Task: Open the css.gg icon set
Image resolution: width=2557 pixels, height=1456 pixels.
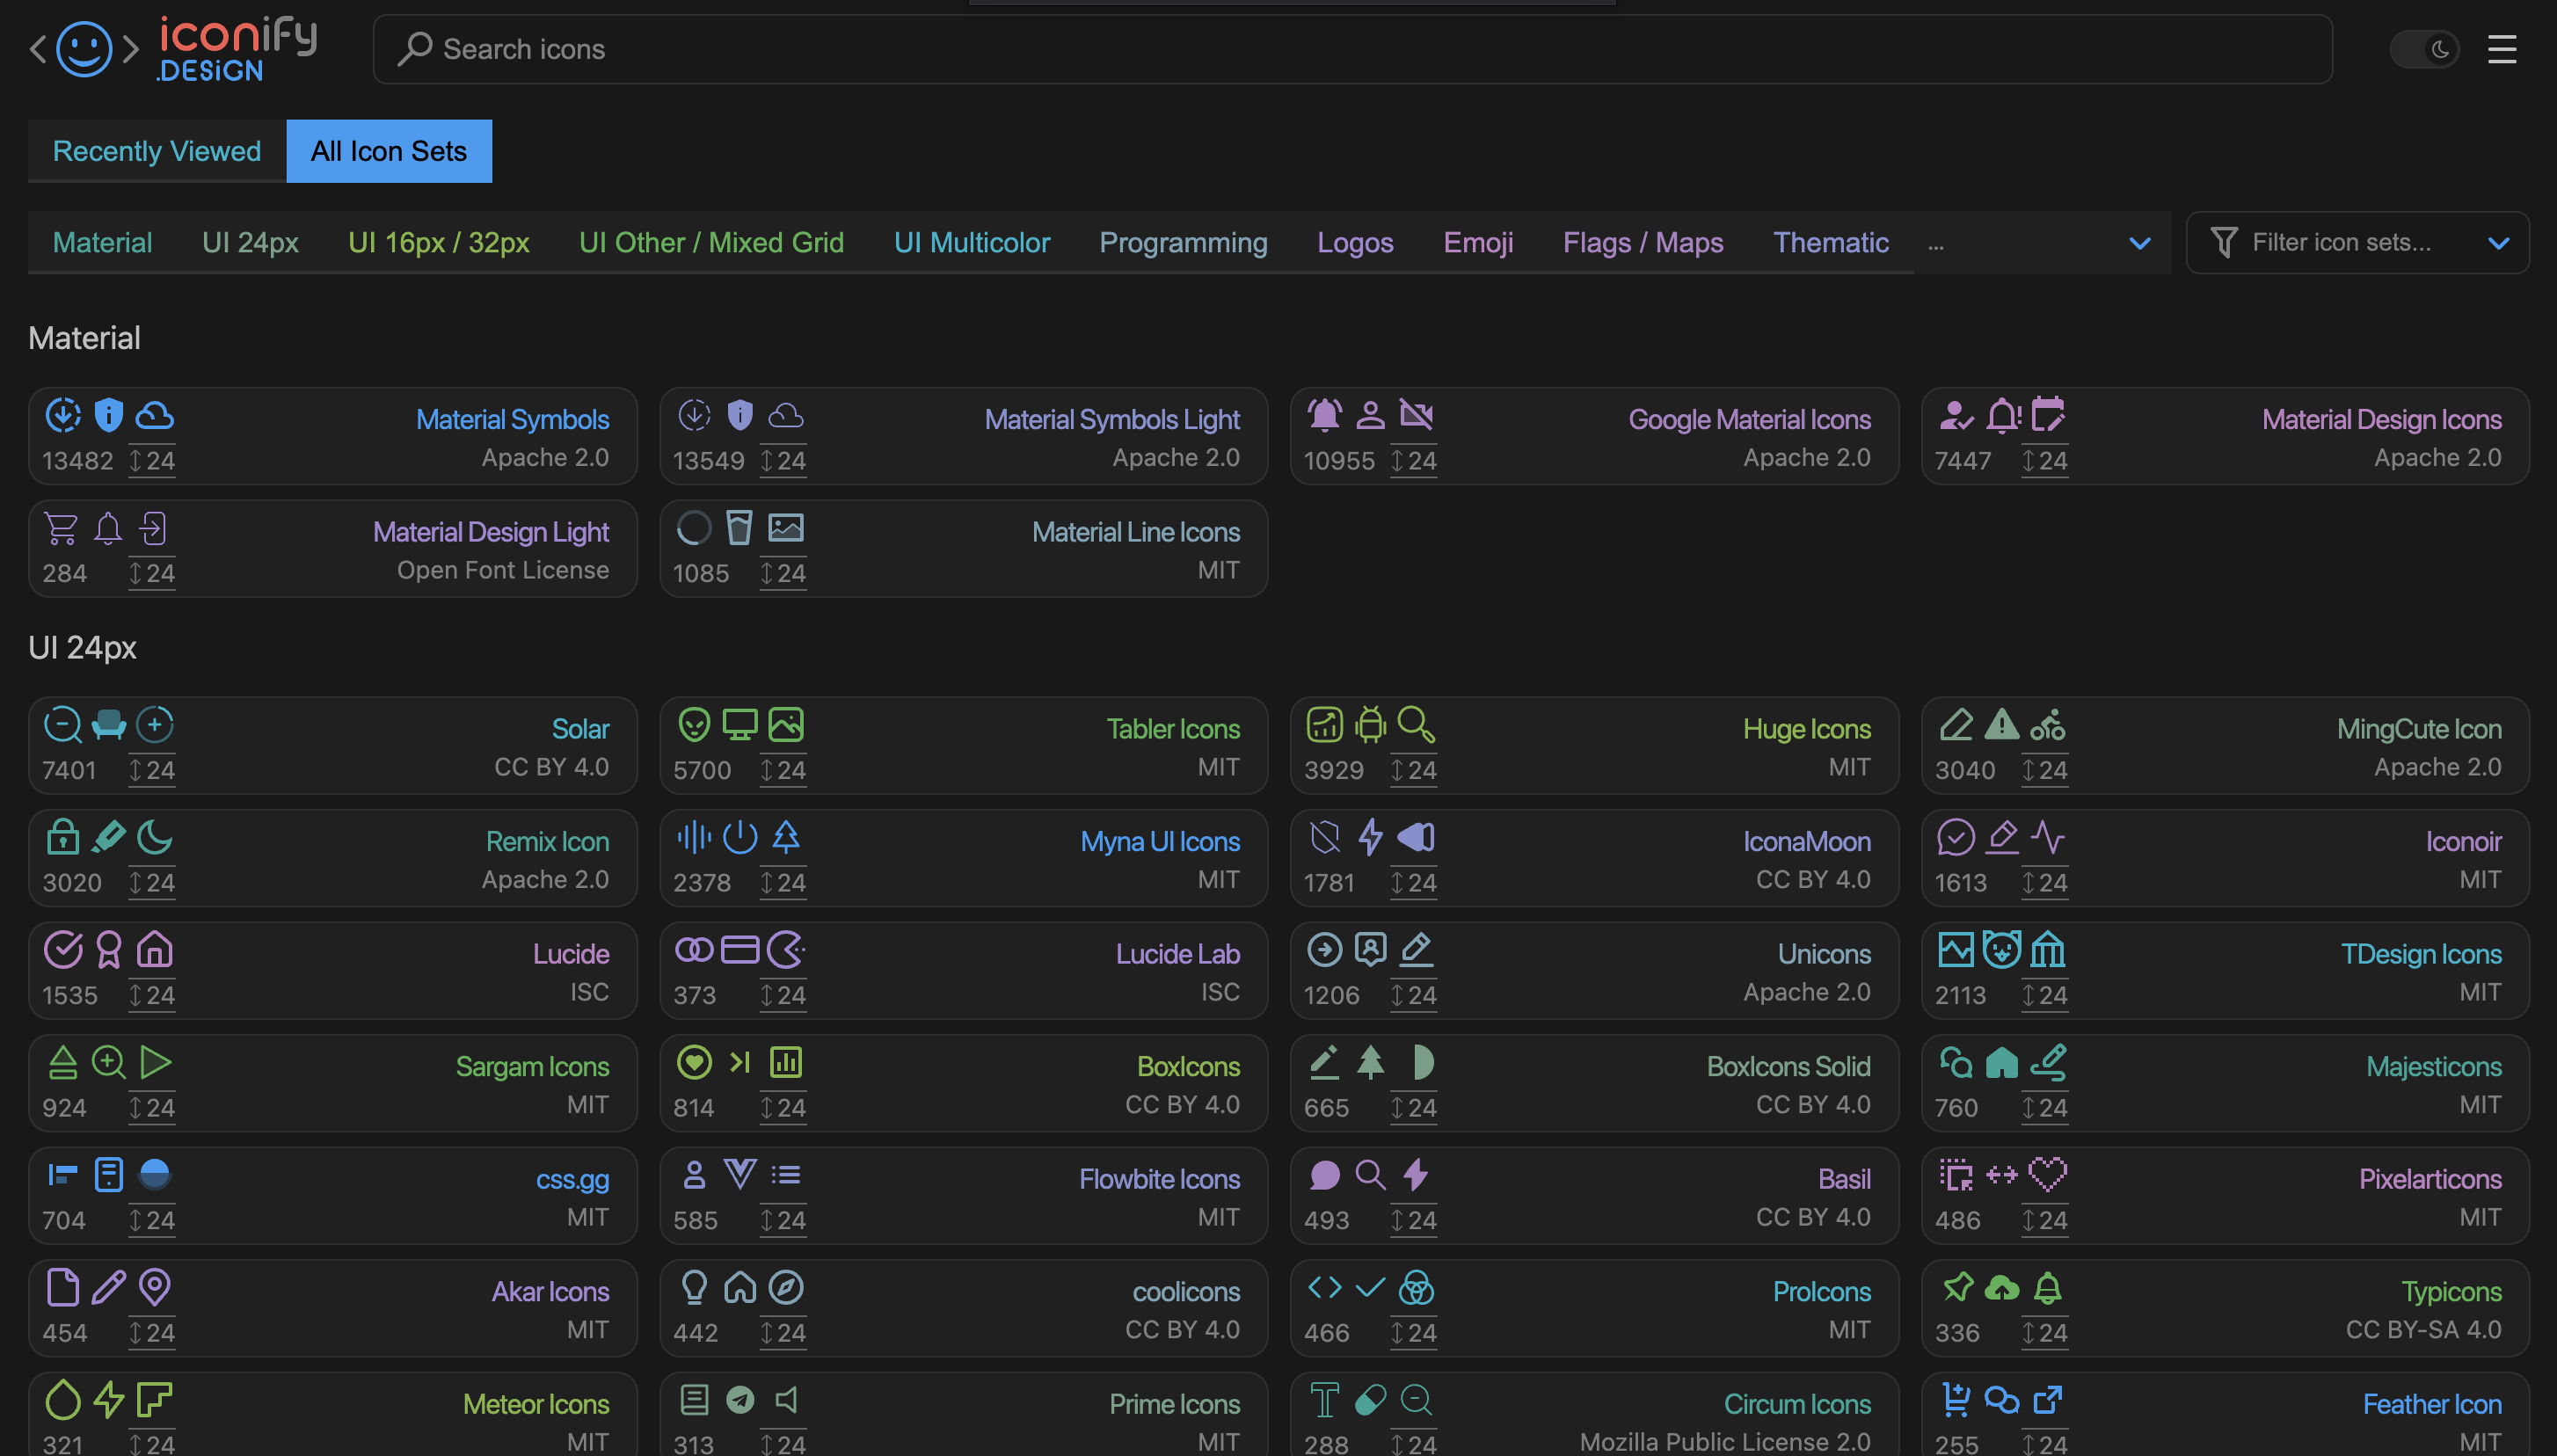Action: click(x=333, y=1196)
